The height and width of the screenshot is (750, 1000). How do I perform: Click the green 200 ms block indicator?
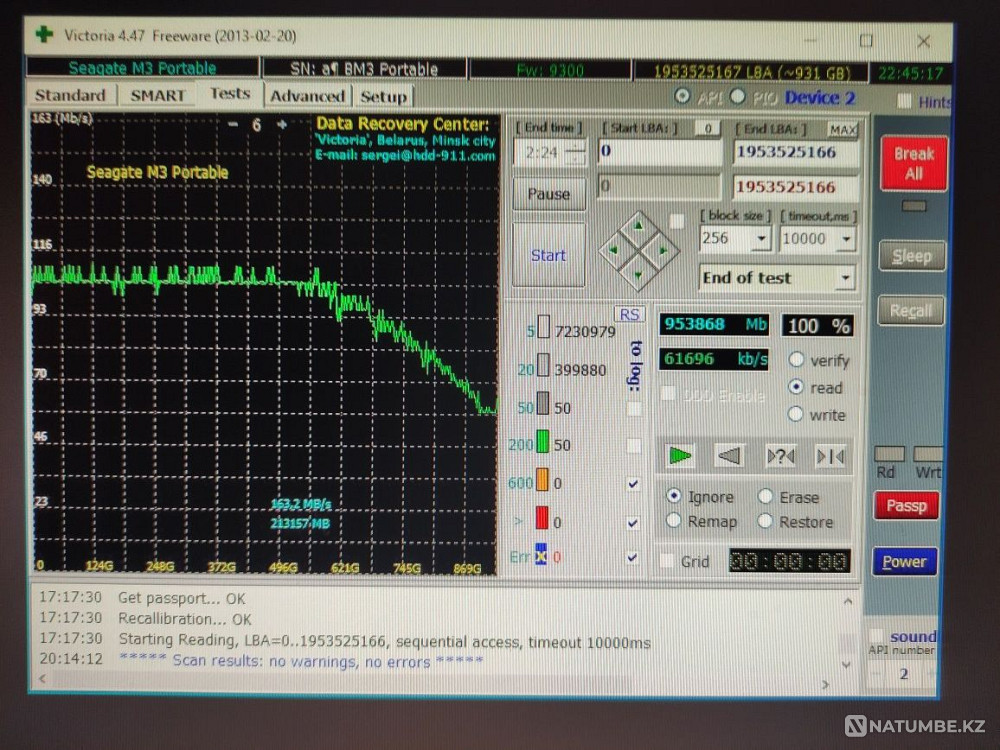[x=543, y=443]
